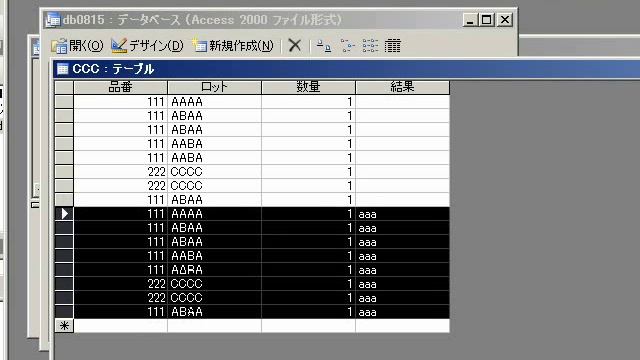Switch to small icons view
Screen dimensions: 640x360
347,46
